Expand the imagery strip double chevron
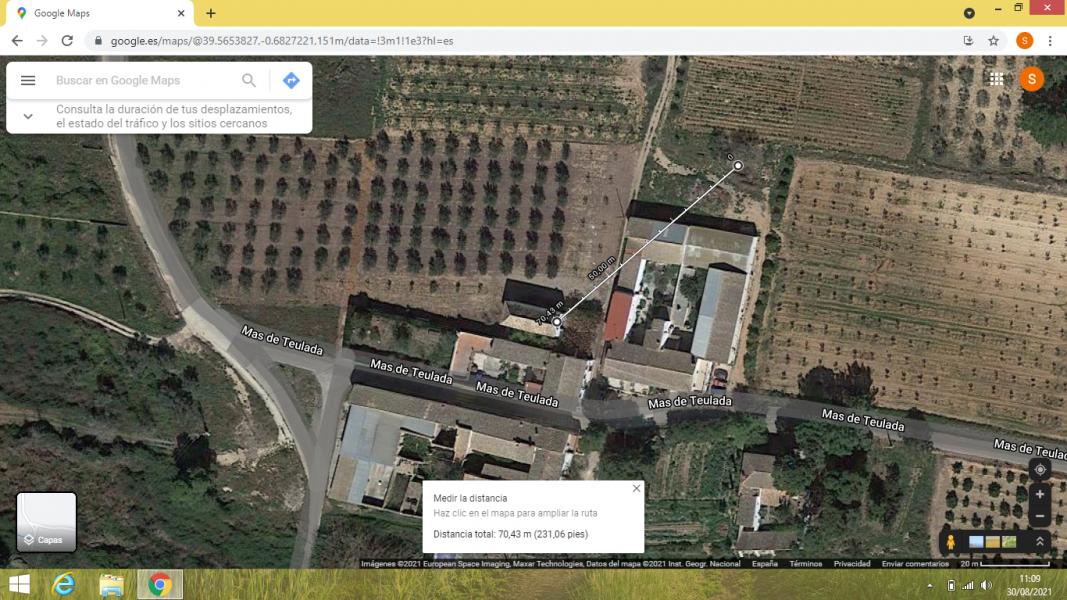1067x600 pixels. (1040, 542)
